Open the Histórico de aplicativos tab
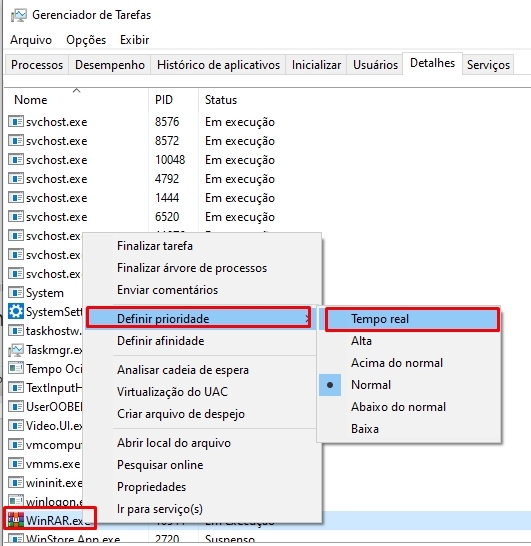 [218, 65]
